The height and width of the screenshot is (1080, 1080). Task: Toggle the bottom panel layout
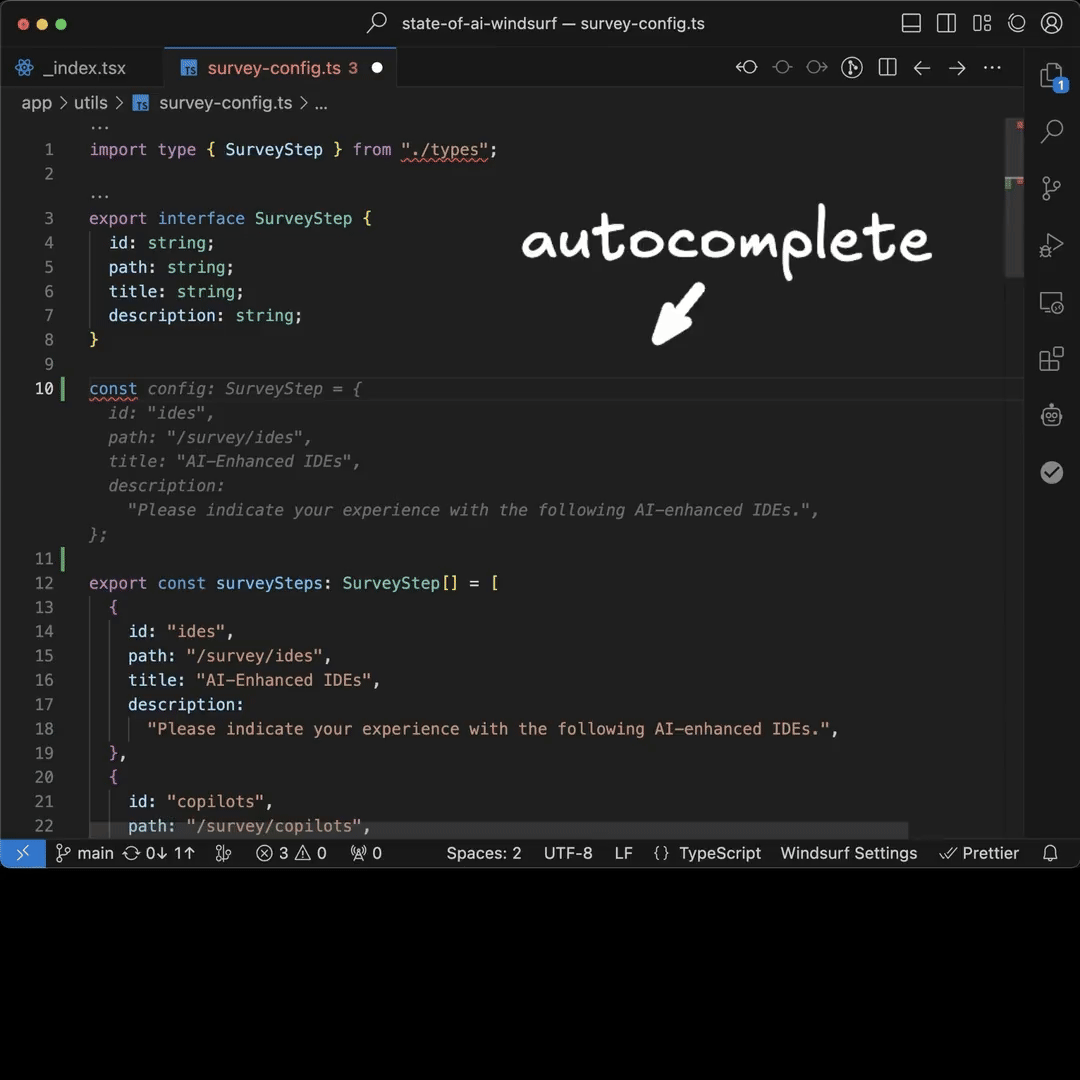pyautogui.click(x=911, y=23)
